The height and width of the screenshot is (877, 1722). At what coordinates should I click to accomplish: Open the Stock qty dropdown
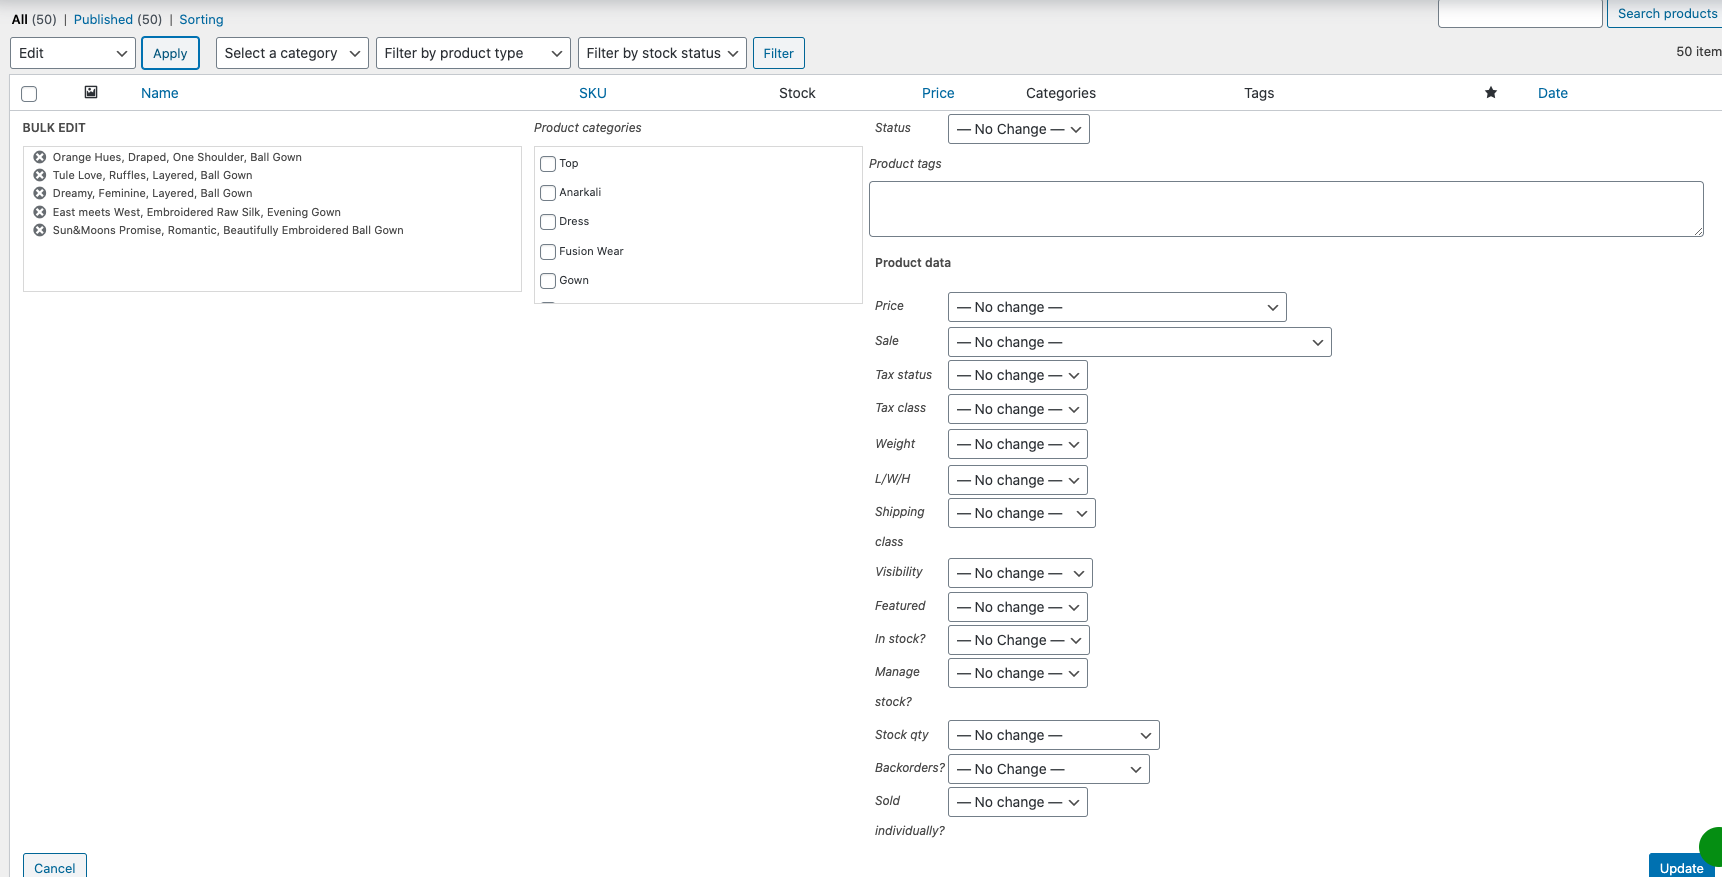pos(1054,735)
